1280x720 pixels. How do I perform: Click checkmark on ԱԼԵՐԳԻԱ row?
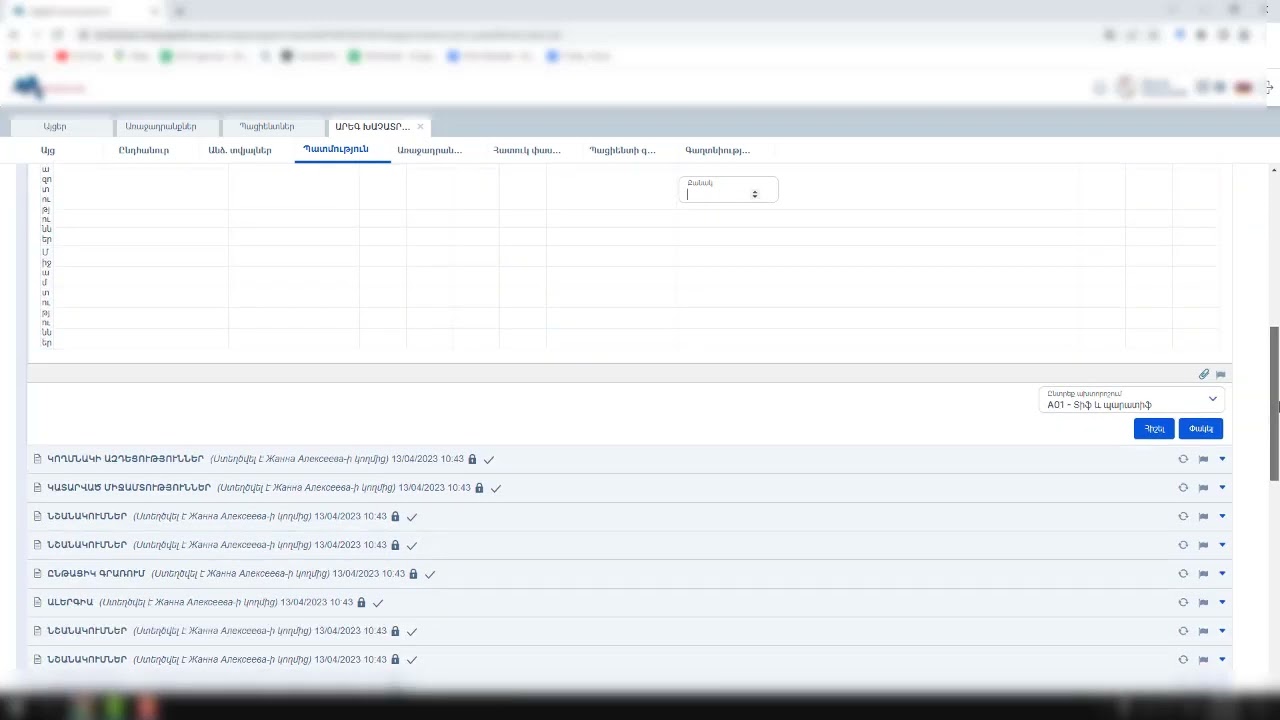[x=378, y=603]
